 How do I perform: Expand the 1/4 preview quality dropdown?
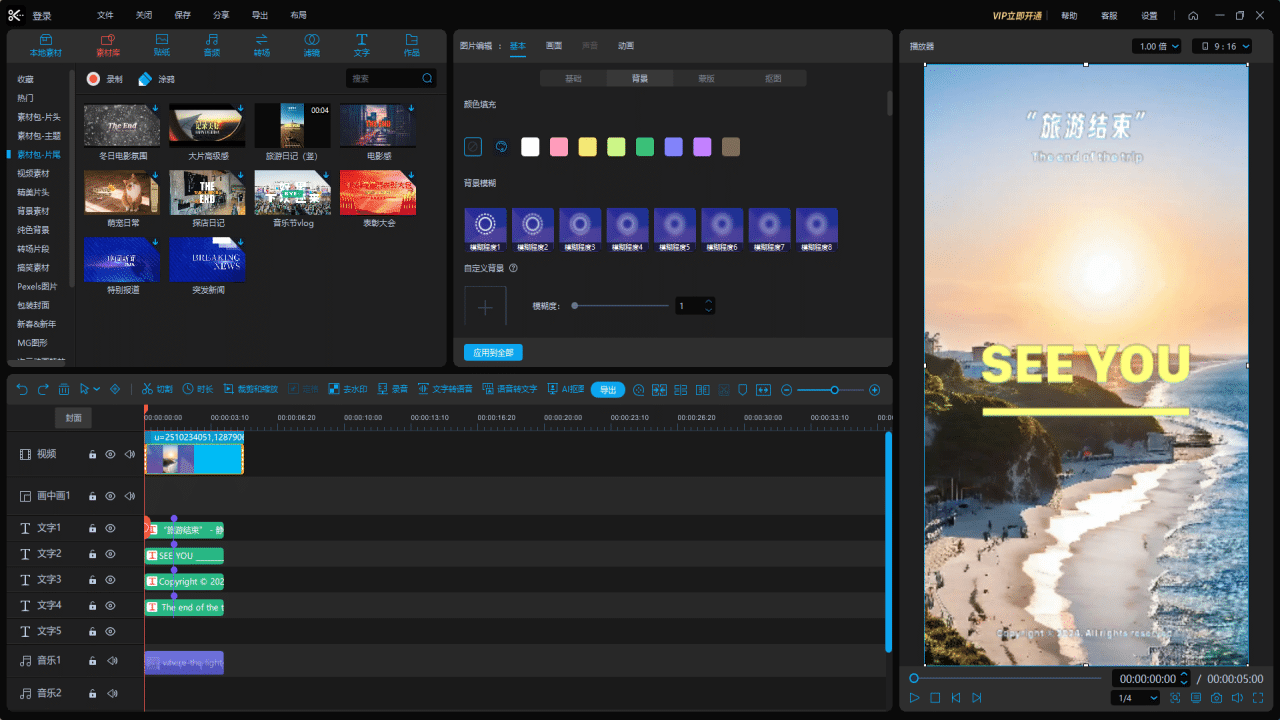point(1135,698)
